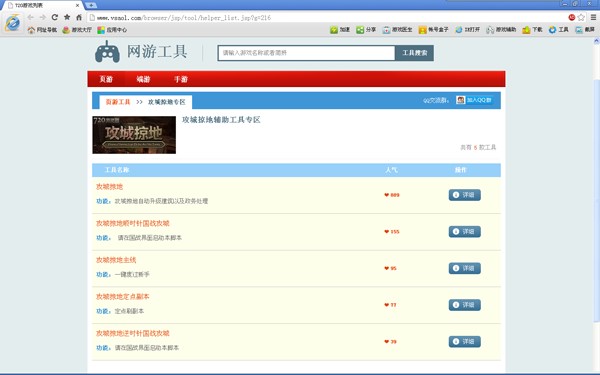600x375 pixels.
Task: Click the gamepad 网游工具 logo
Action: click(x=141, y=52)
